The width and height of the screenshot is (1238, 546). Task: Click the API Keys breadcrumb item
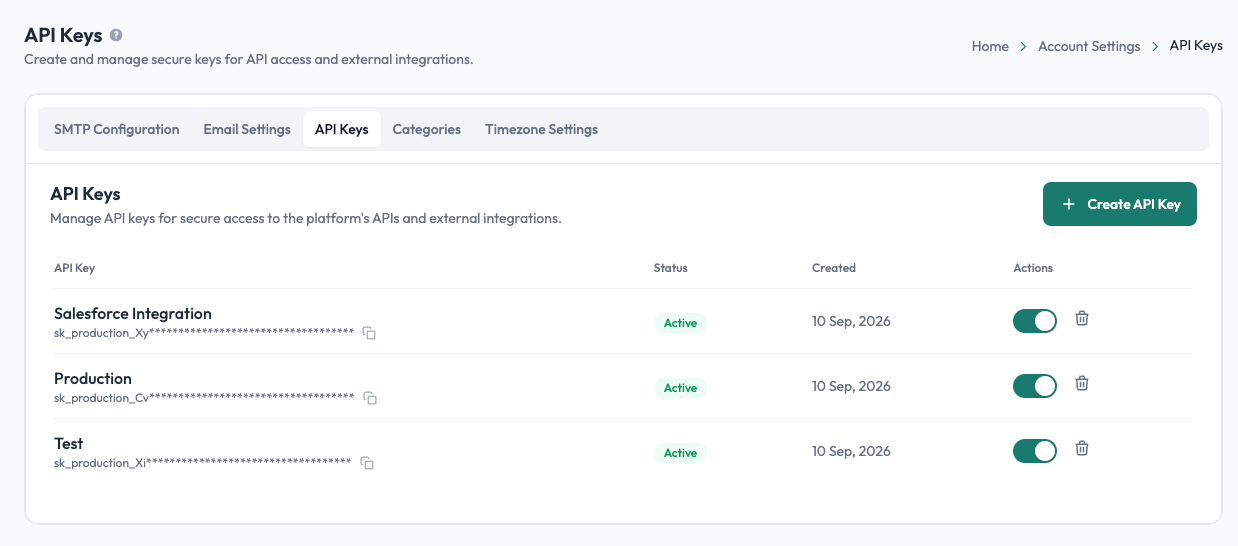click(1196, 46)
